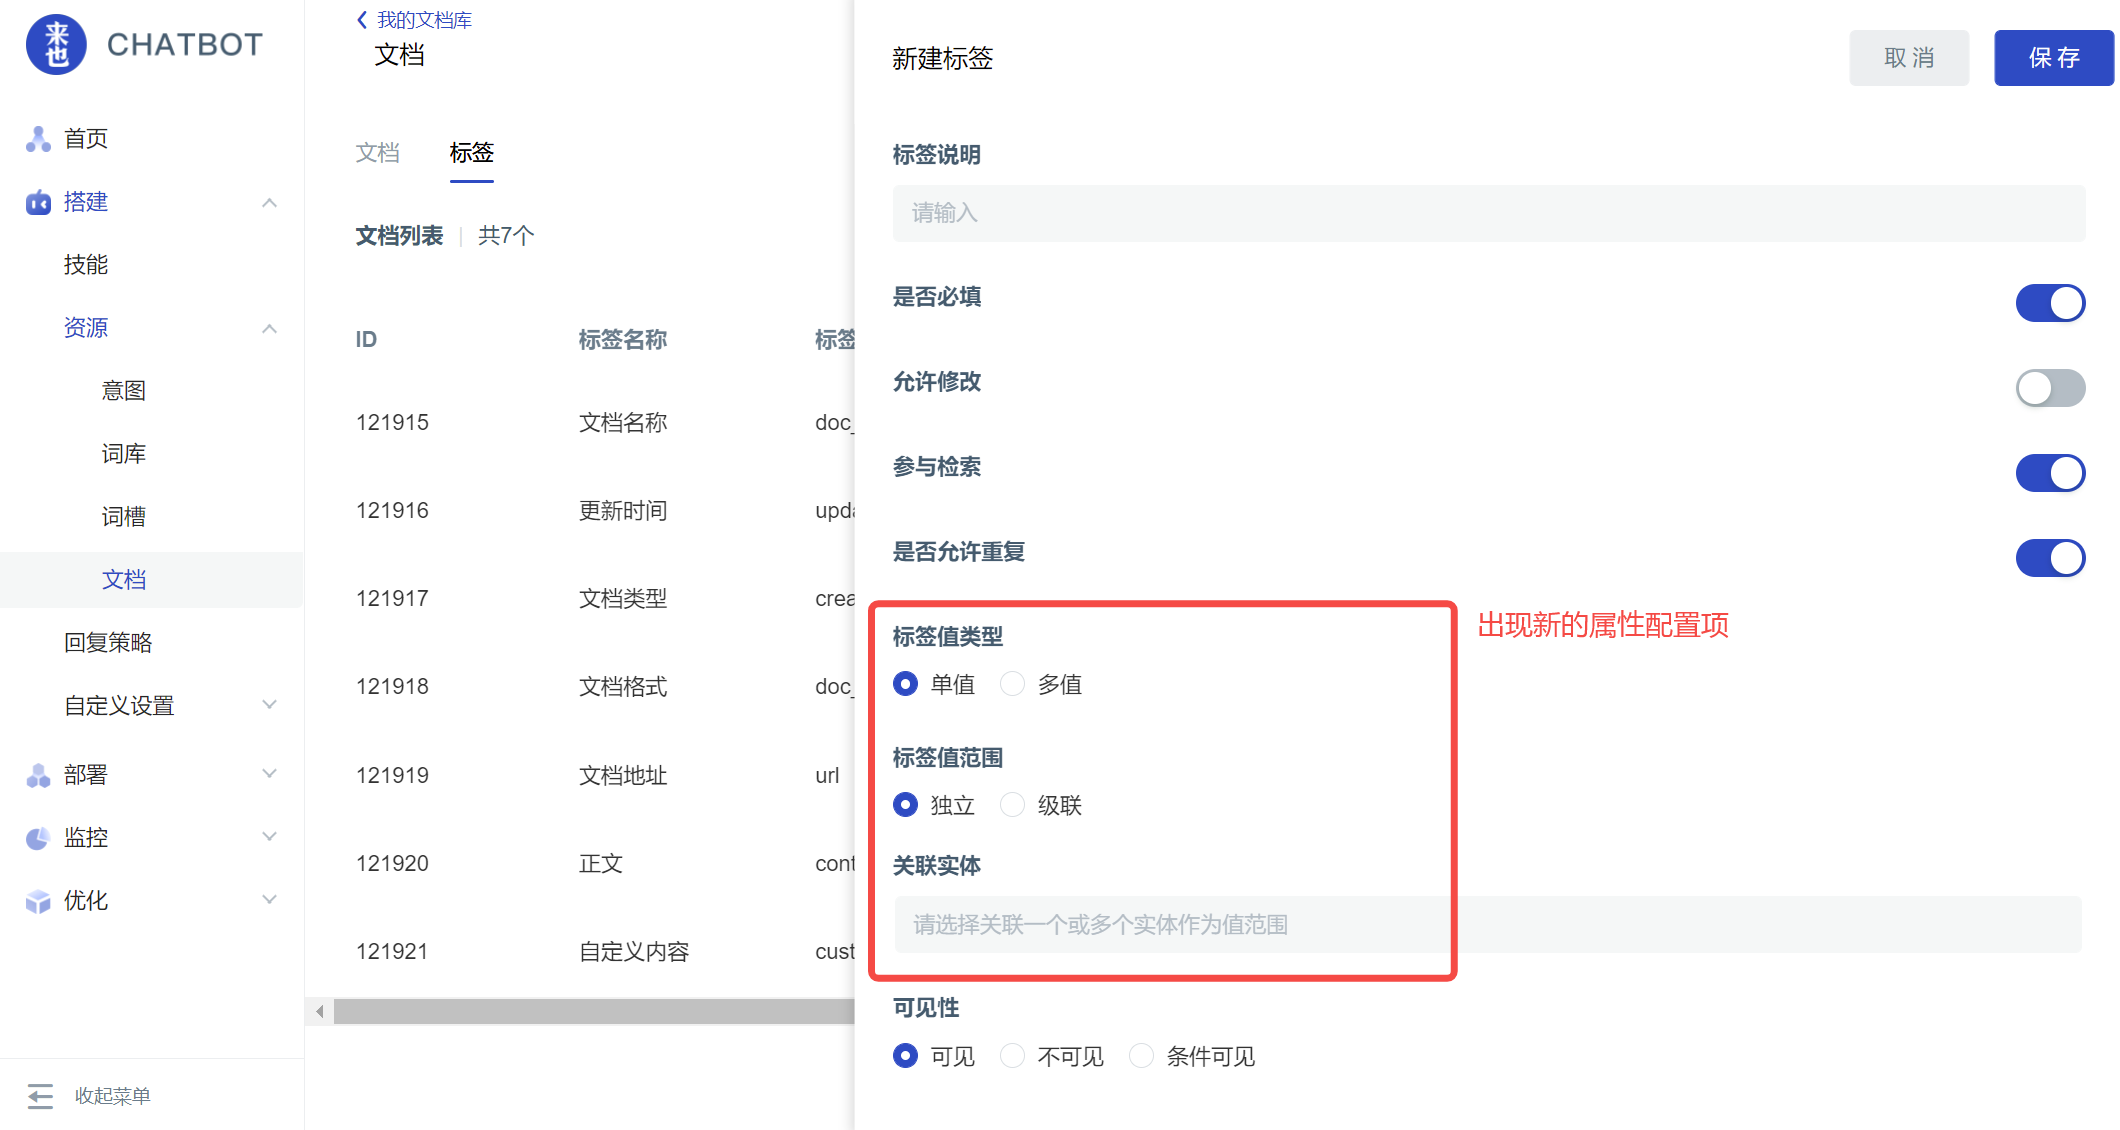Click the 收起菜单 collapse icon
The height and width of the screenshot is (1130, 2120).
click(40, 1096)
